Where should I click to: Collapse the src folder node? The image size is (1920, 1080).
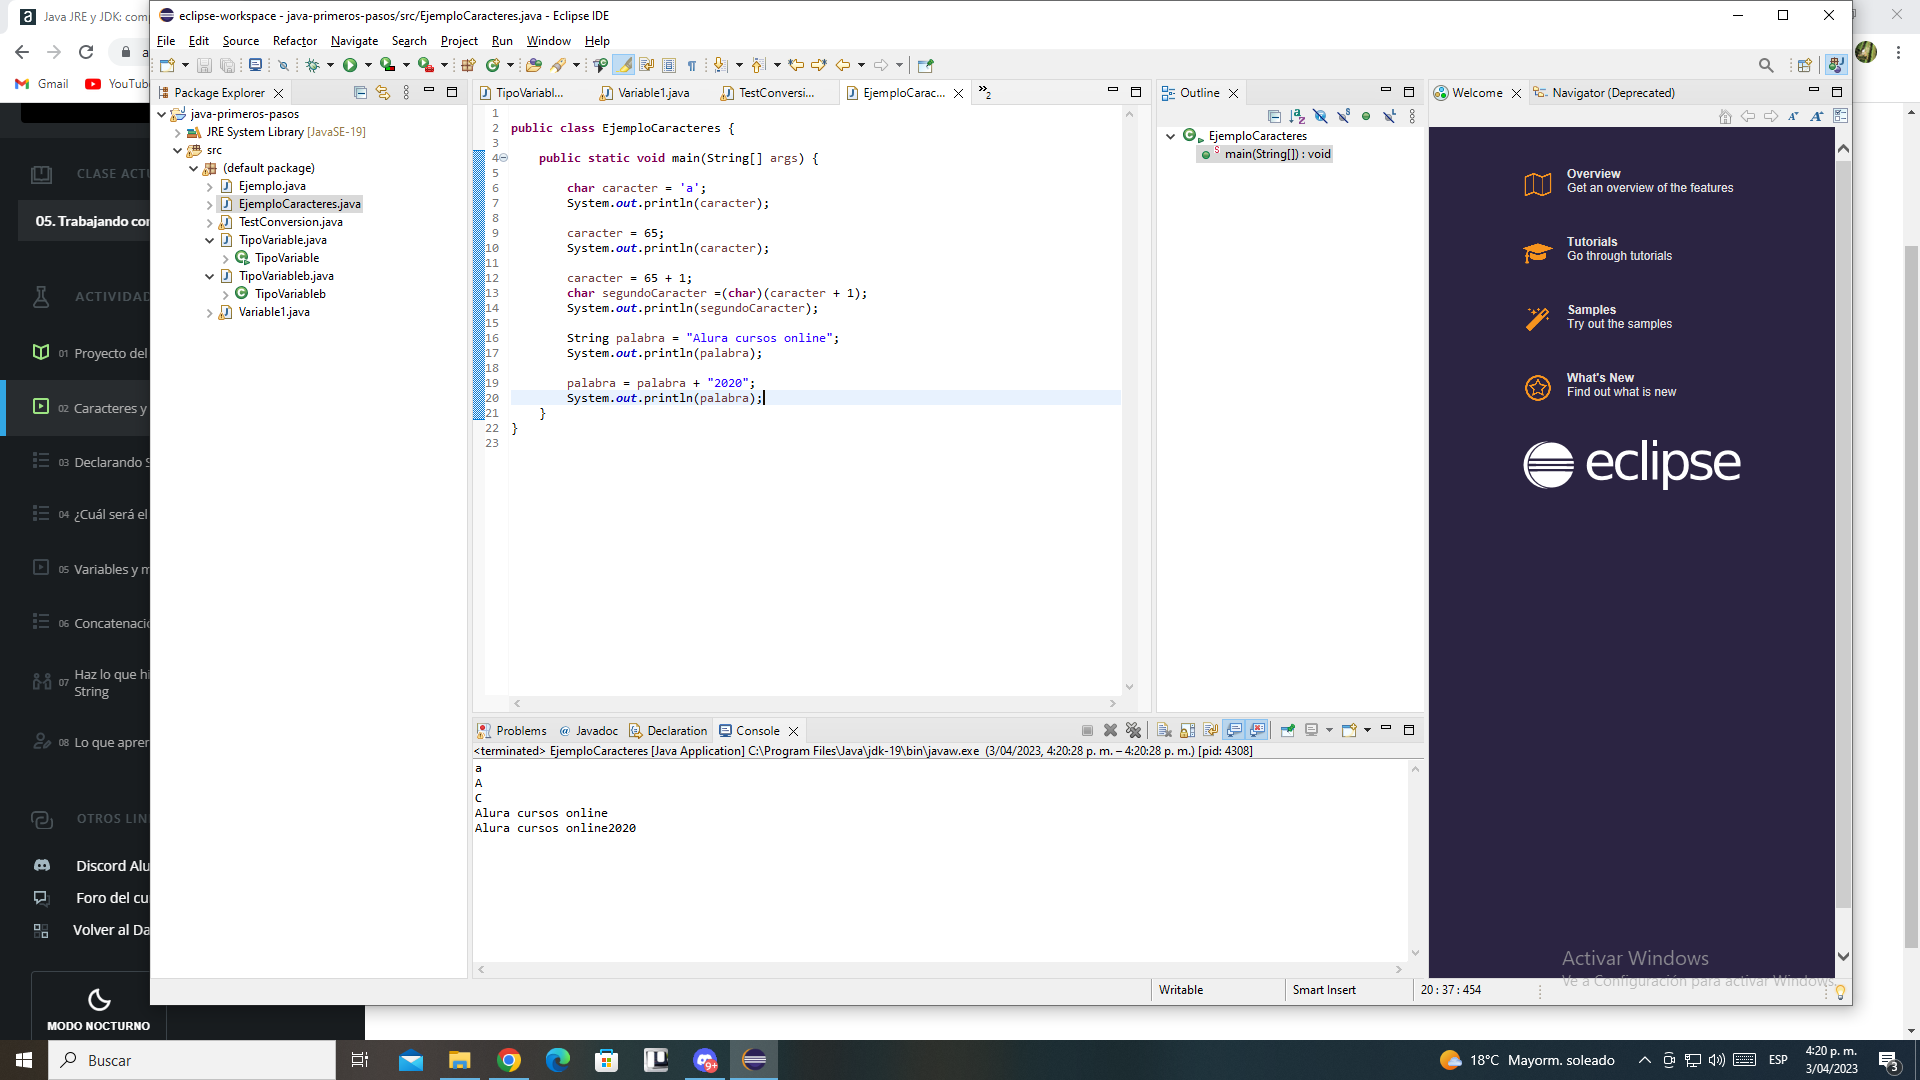(x=177, y=150)
